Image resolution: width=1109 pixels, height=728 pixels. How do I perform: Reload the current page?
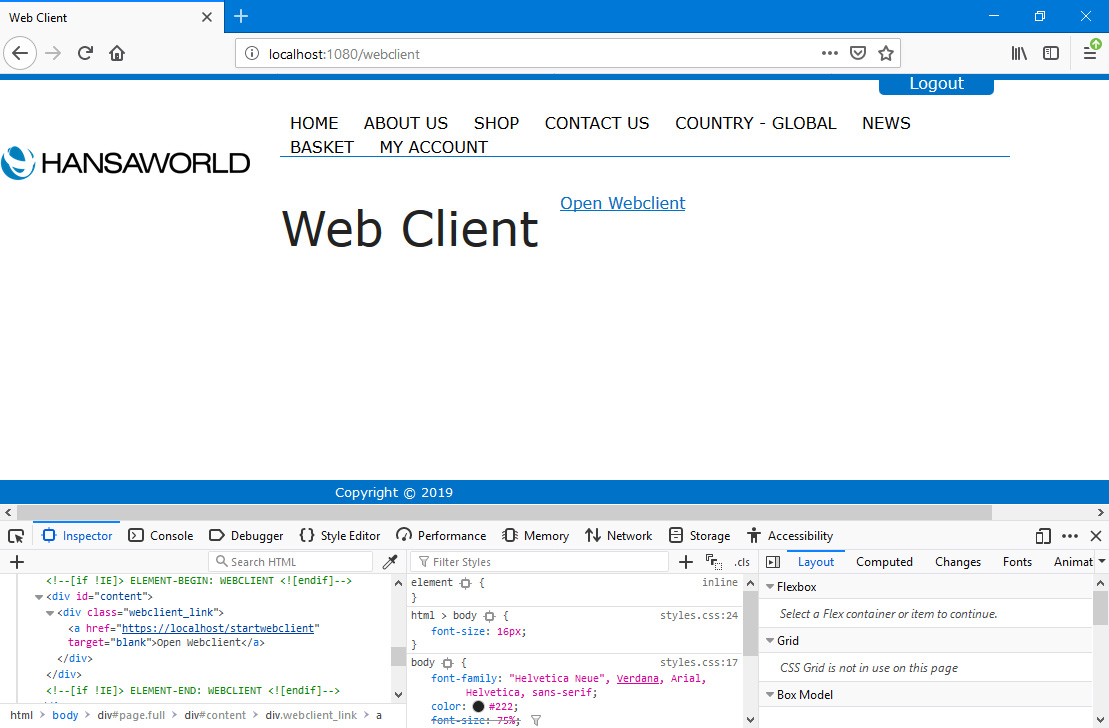click(86, 54)
